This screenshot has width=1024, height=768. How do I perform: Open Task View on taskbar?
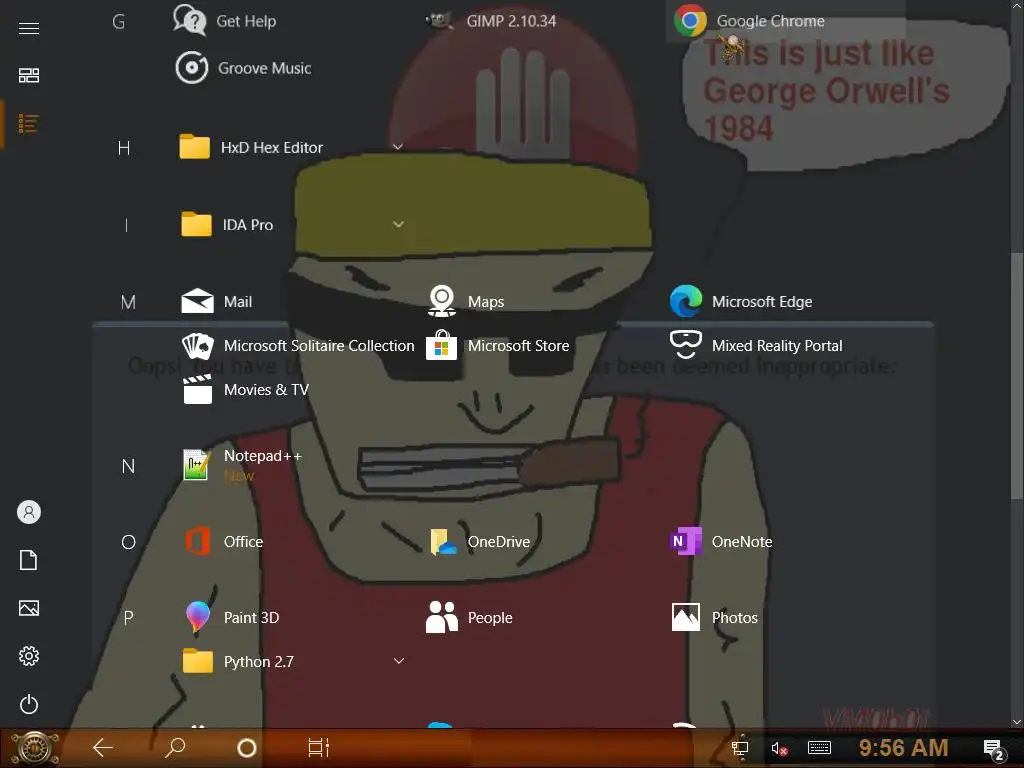319,747
